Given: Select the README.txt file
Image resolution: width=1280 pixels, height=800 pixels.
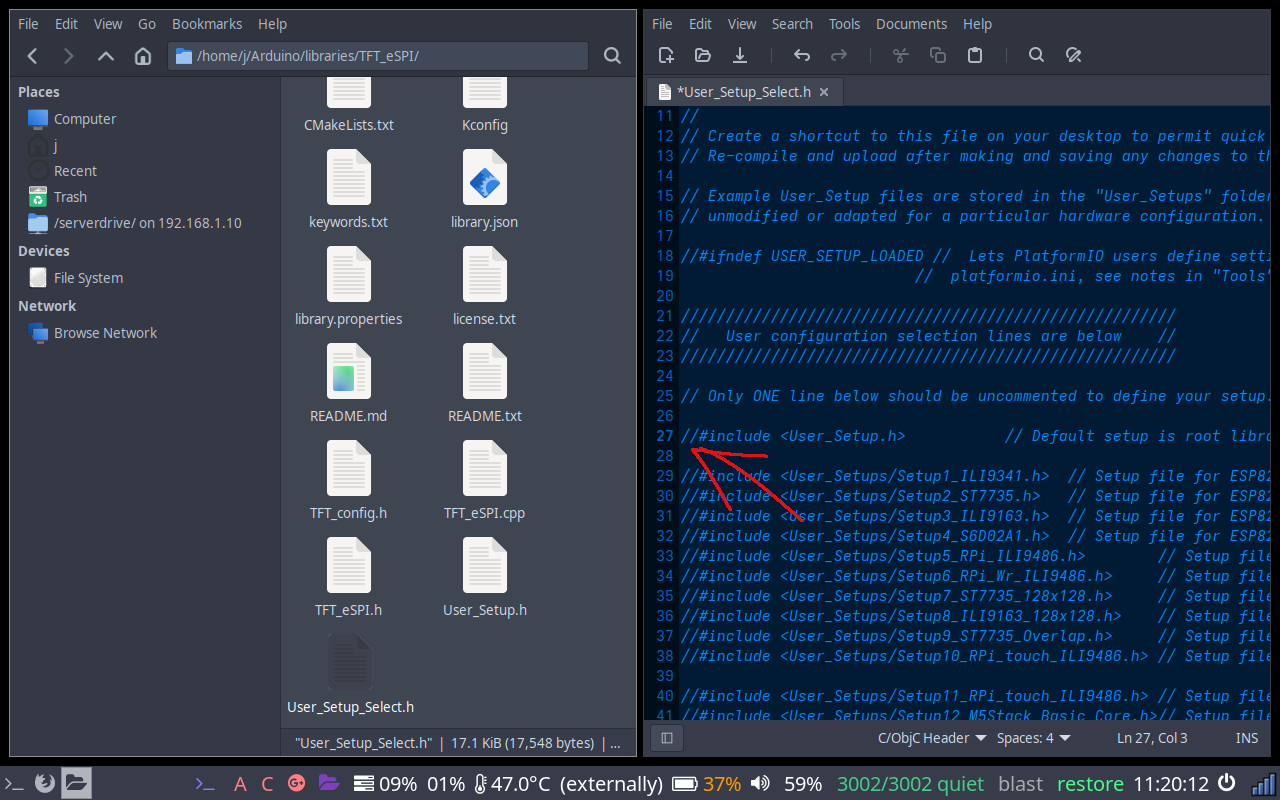Looking at the screenshot, I should click(485, 383).
